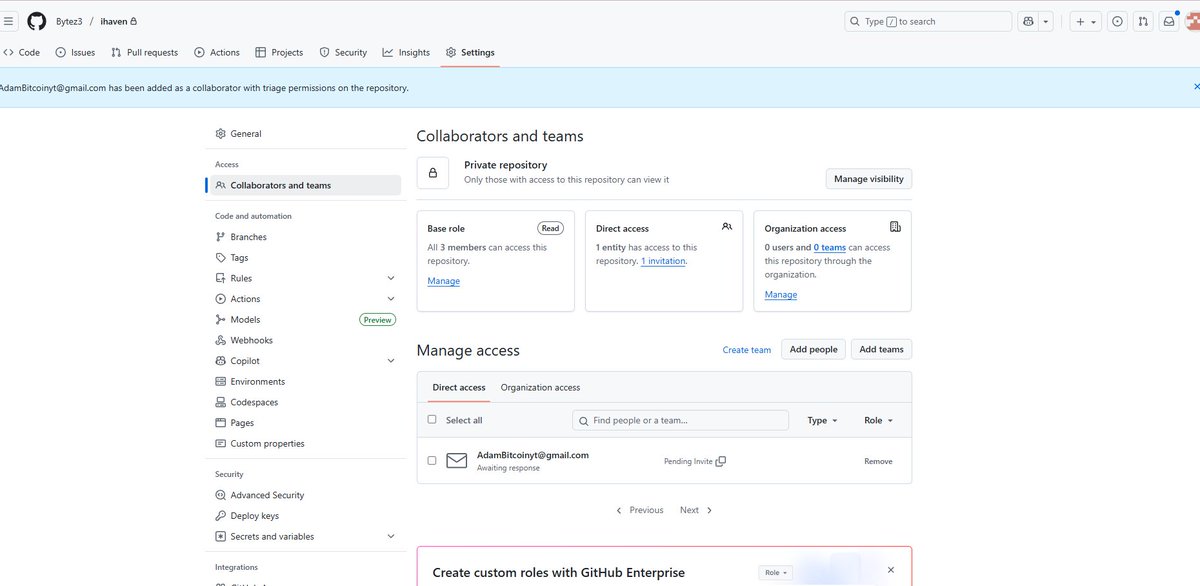1200x586 pixels.
Task: Expand Secrets and variables chevron
Action: (x=390, y=536)
